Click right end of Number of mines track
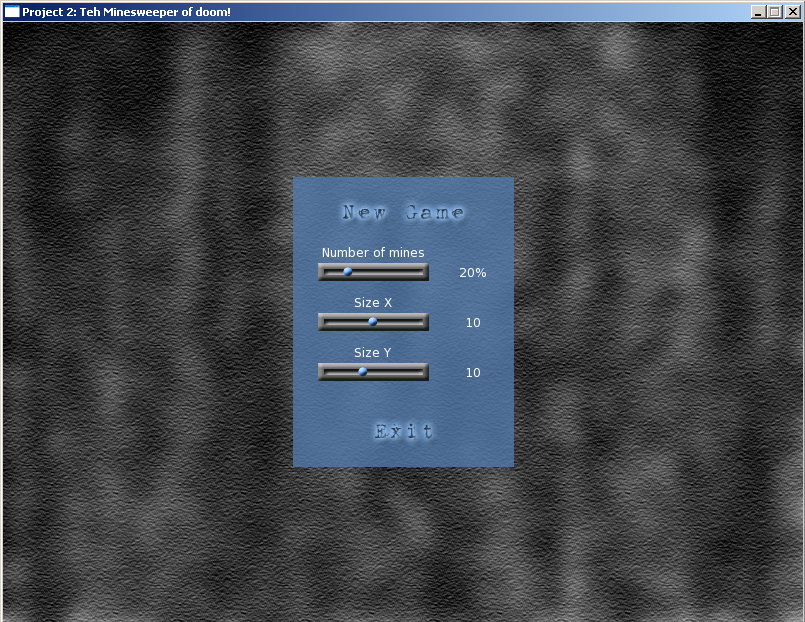 click(x=421, y=272)
